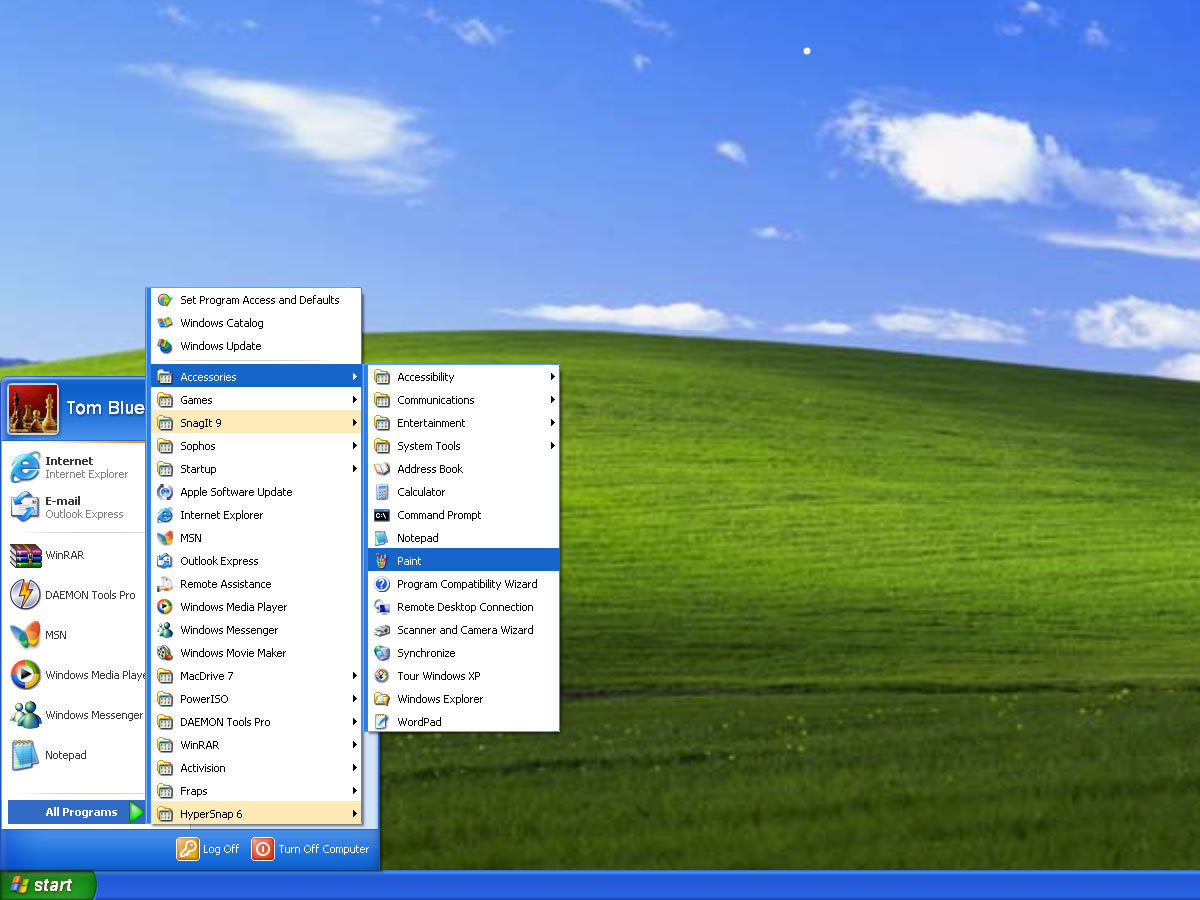Click the Outlook Express programs-list icon
Image resolution: width=1200 pixels, height=900 pixels.
pos(165,561)
